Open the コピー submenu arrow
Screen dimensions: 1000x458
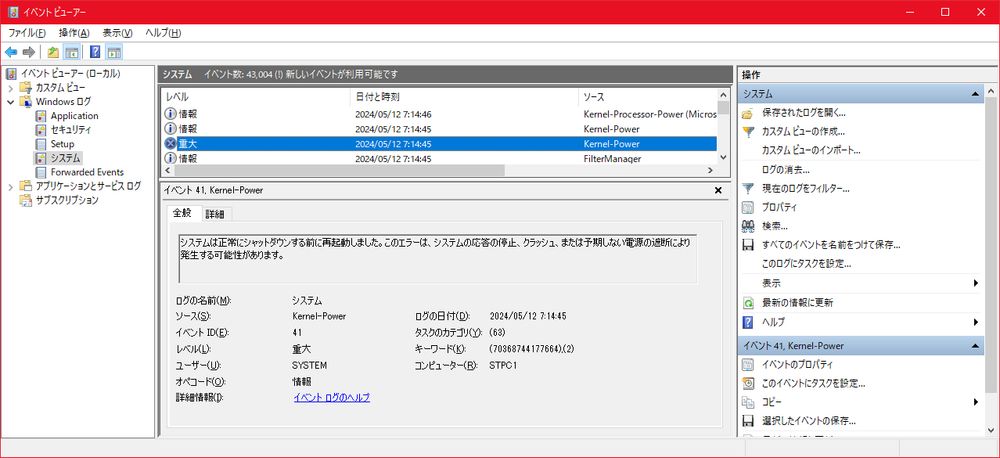[x=976, y=402]
